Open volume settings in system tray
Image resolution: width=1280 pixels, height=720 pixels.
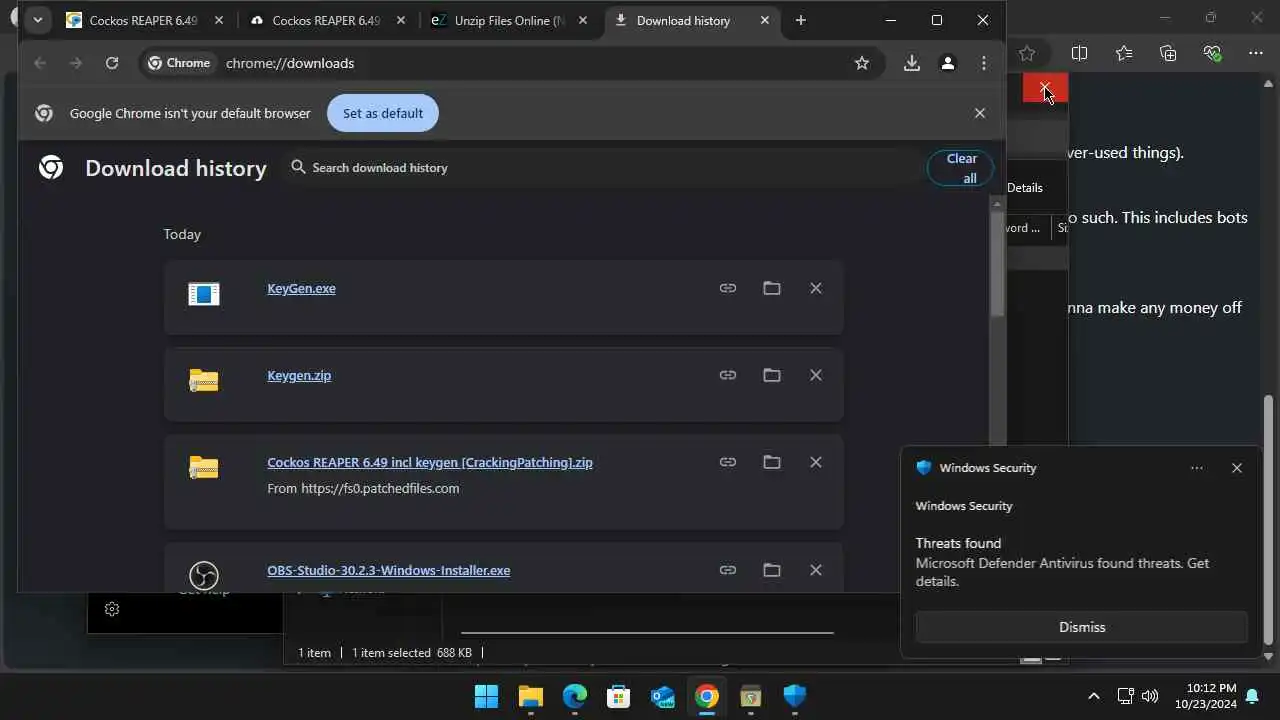[1150, 696]
